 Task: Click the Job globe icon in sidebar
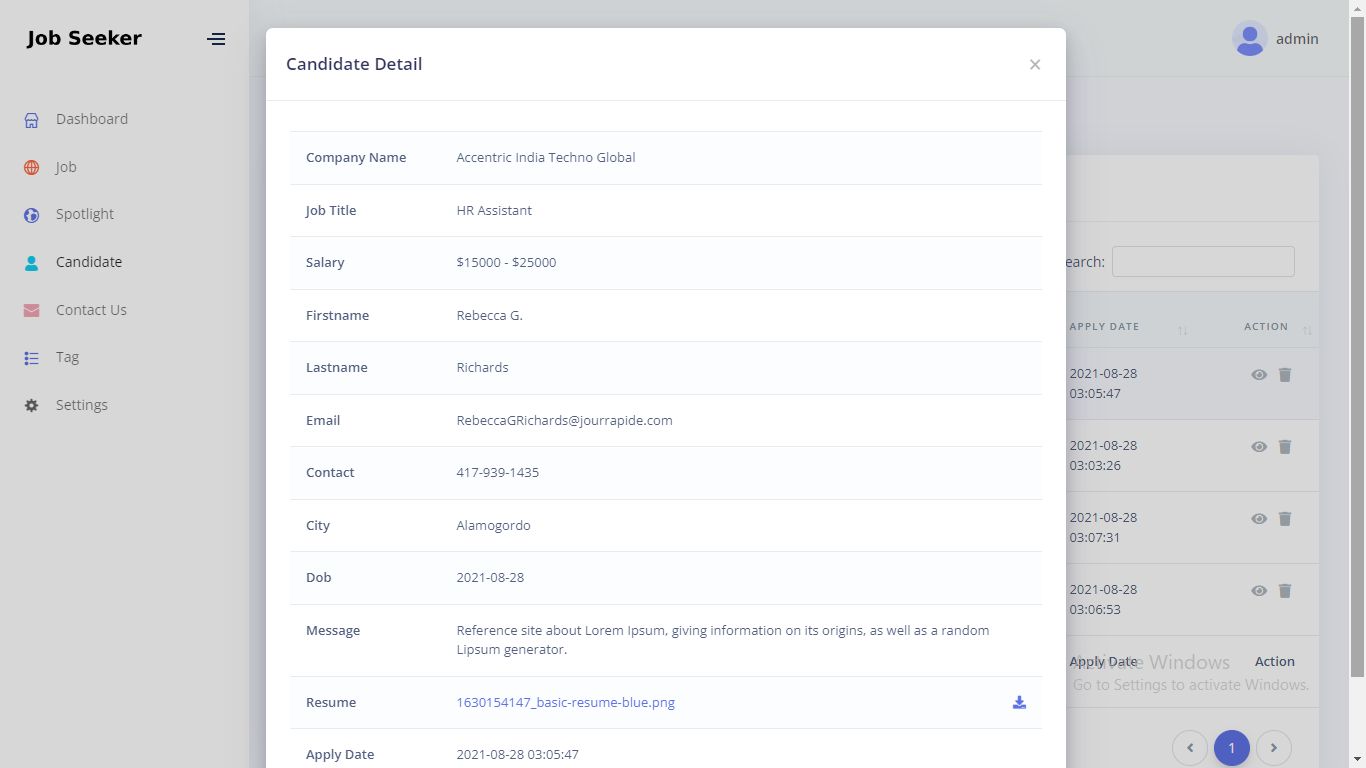[x=32, y=168]
